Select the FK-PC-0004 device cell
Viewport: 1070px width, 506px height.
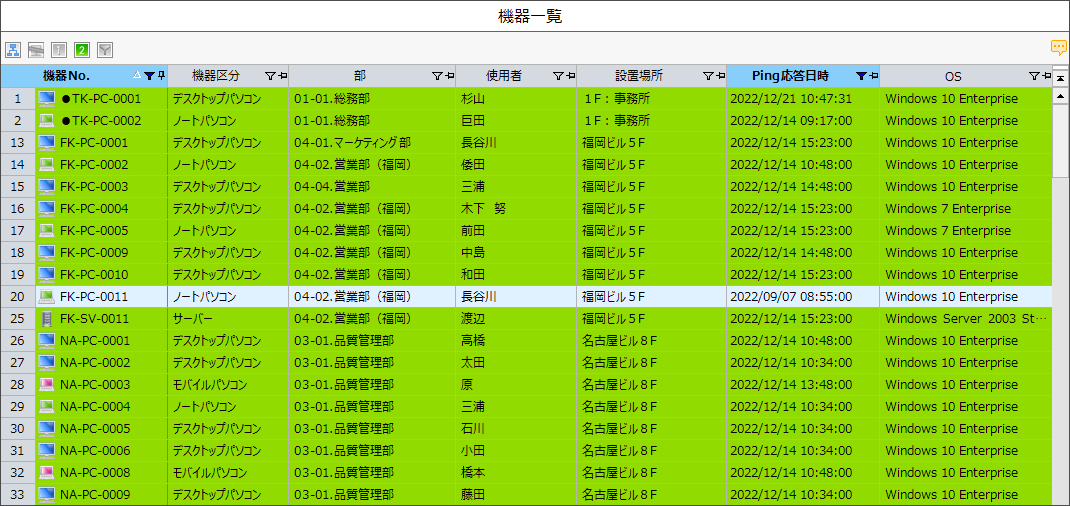pyautogui.click(x=94, y=209)
